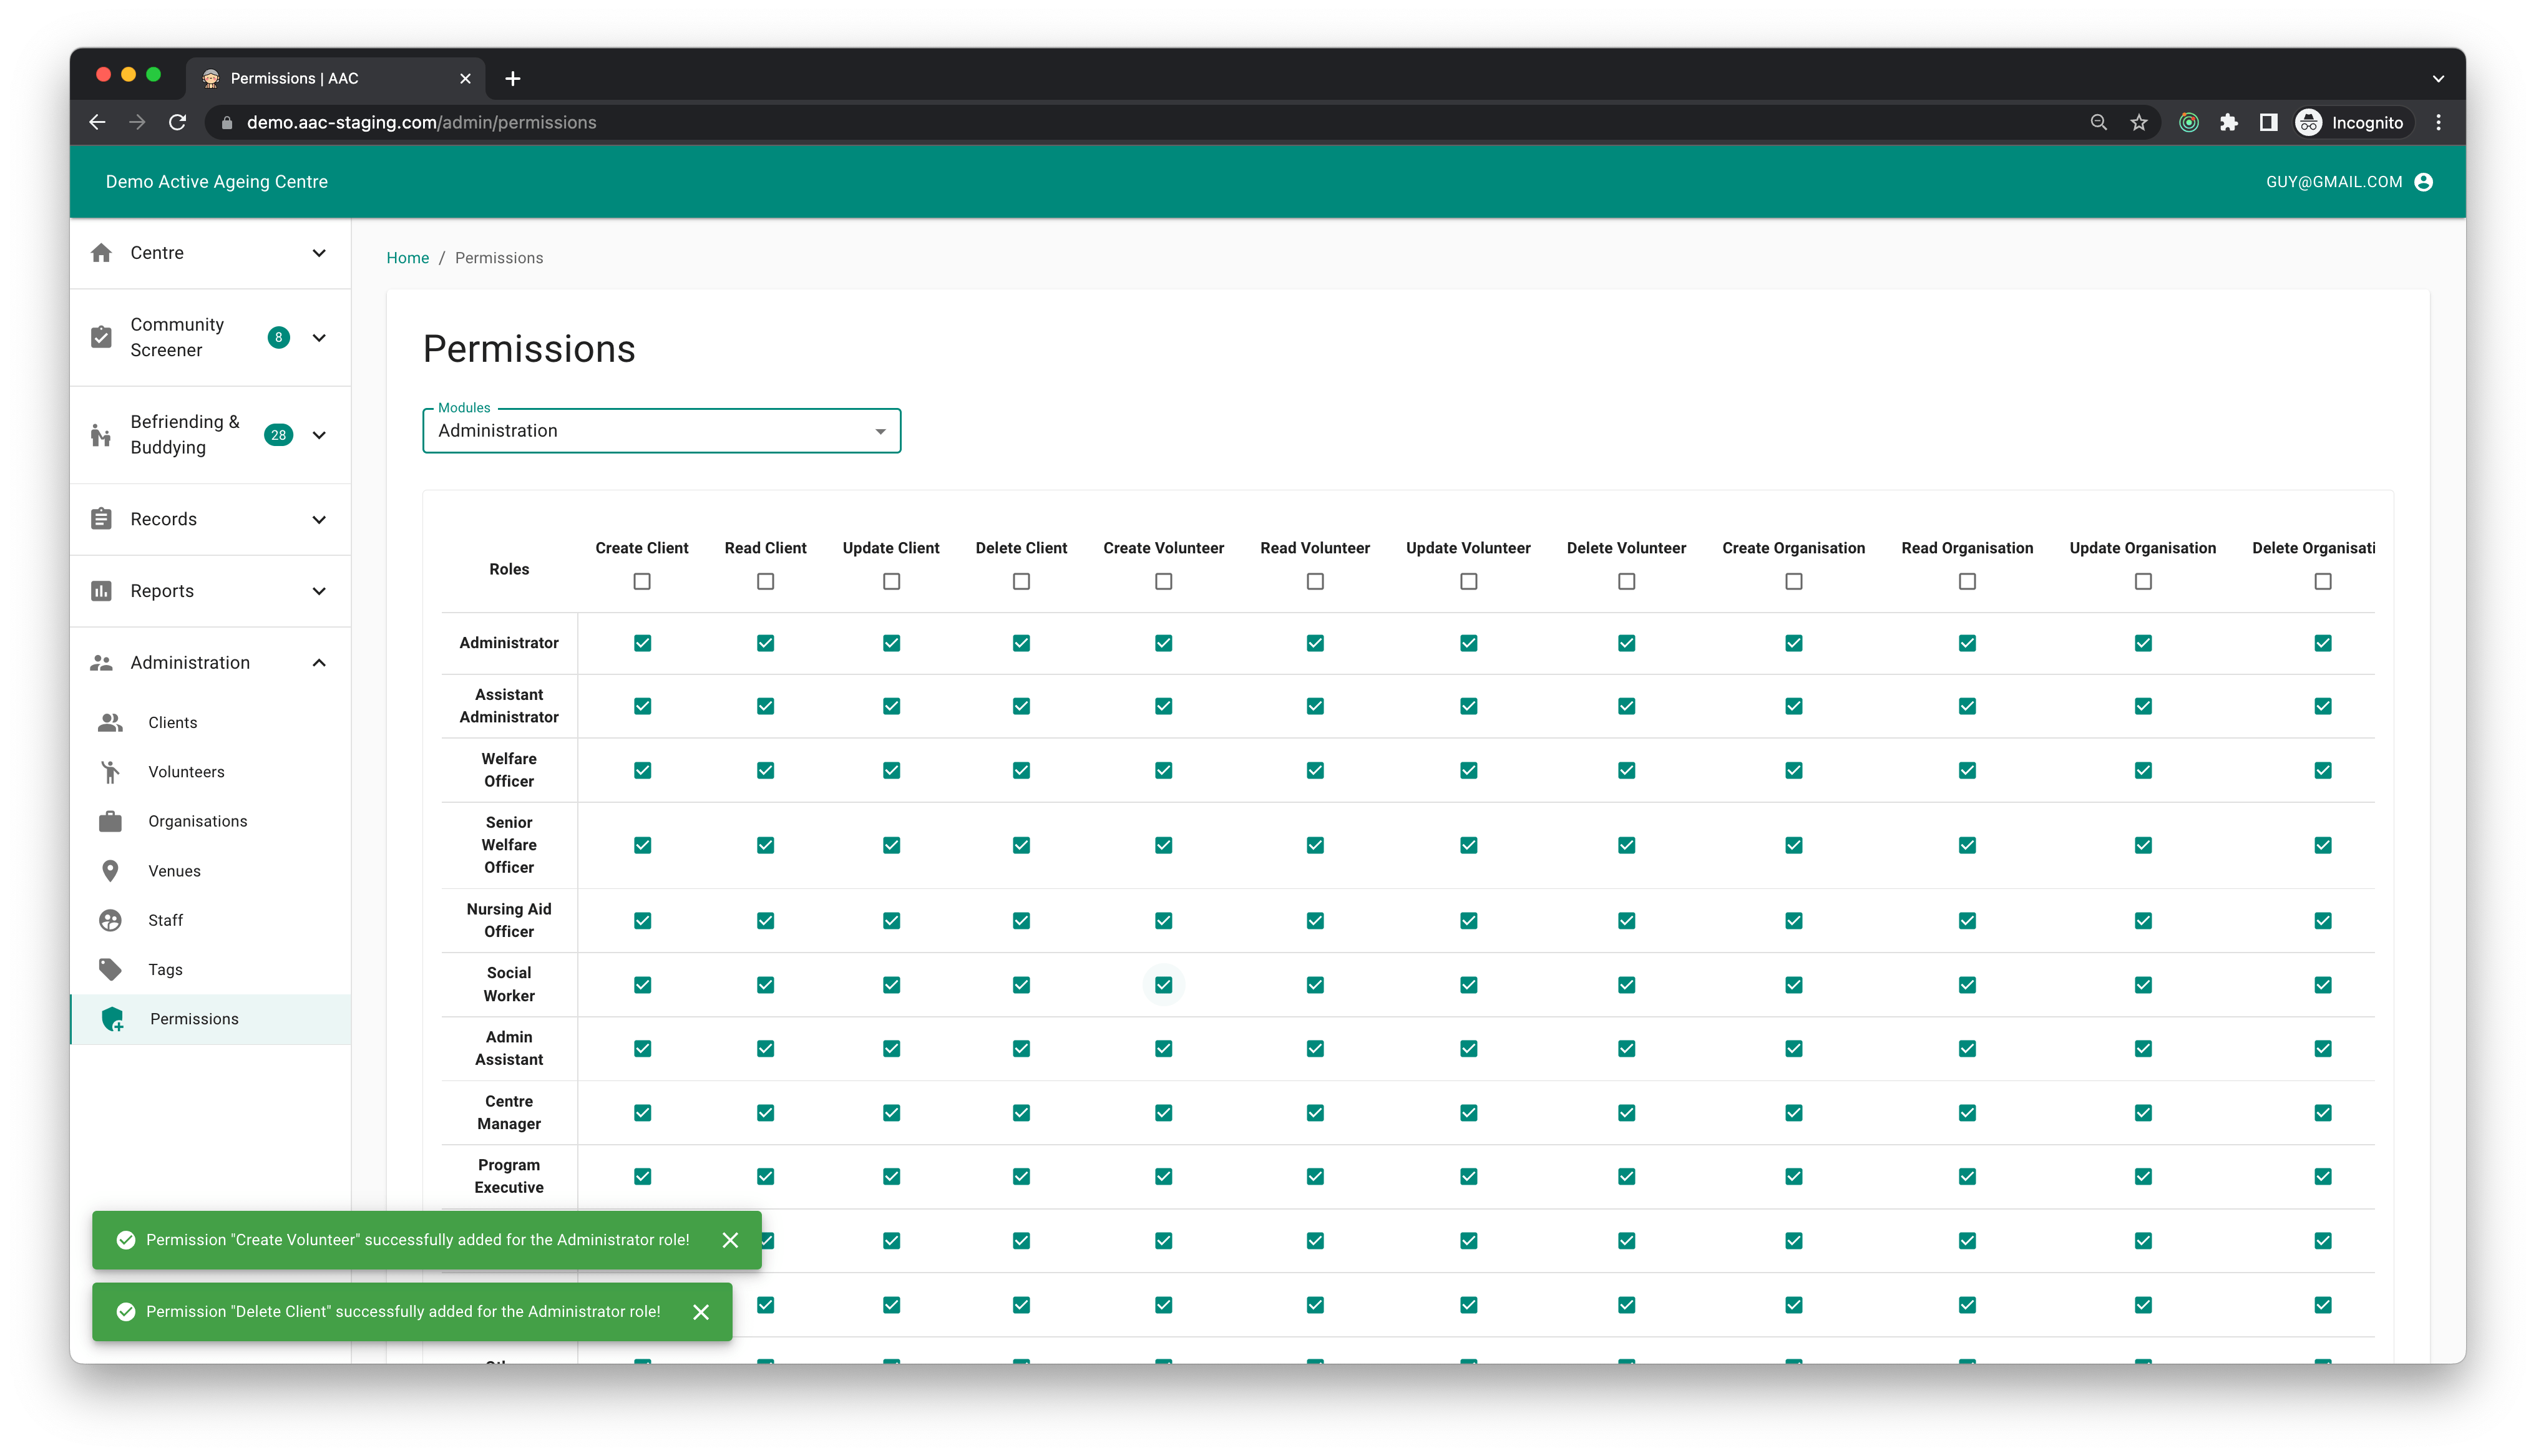Expand the Community Screener chevron

point(319,337)
